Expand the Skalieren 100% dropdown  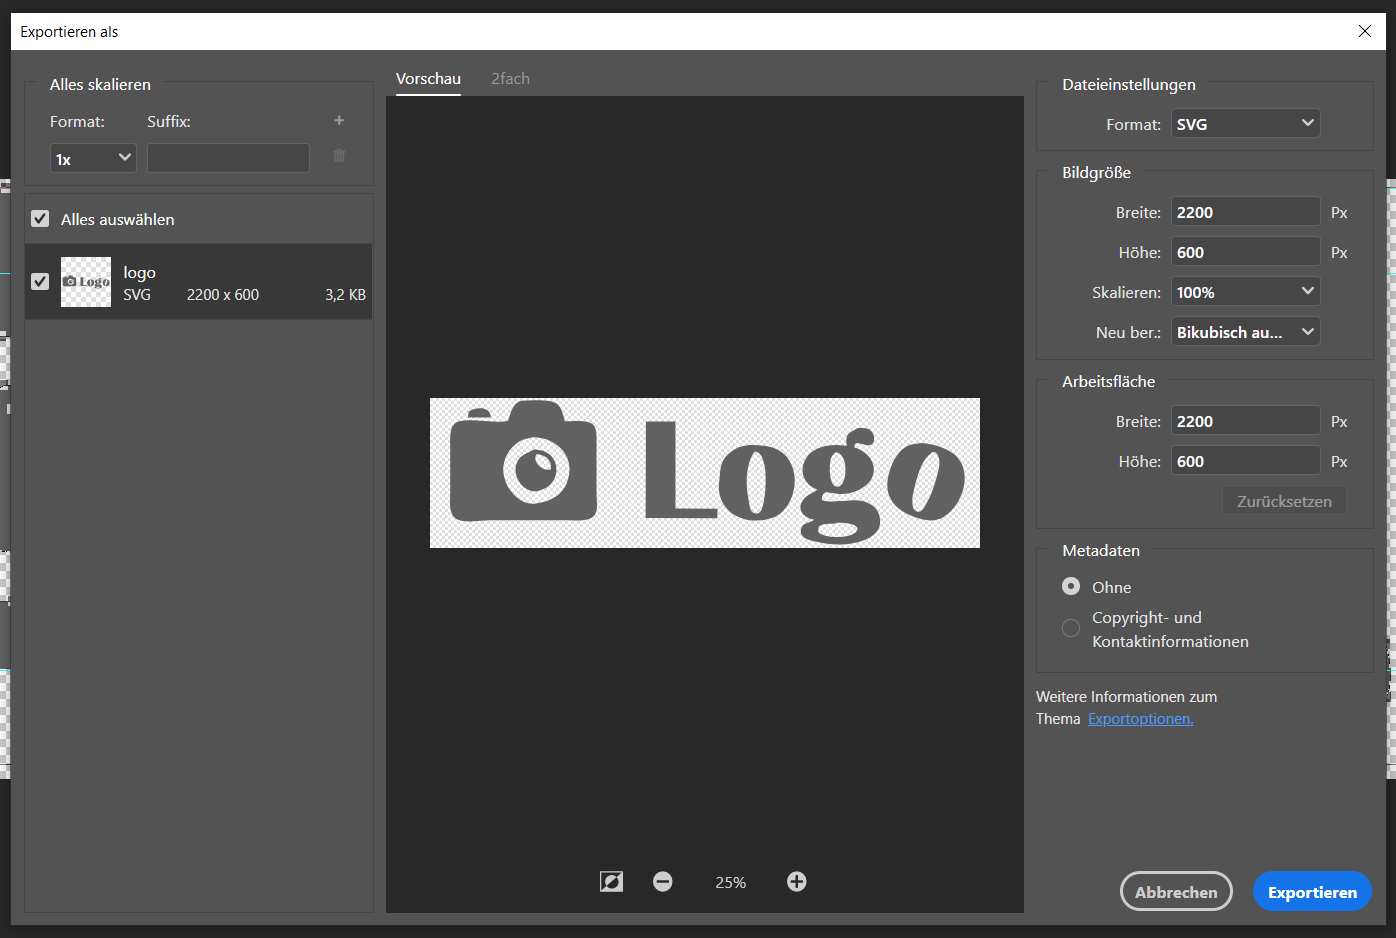[x=1245, y=291]
